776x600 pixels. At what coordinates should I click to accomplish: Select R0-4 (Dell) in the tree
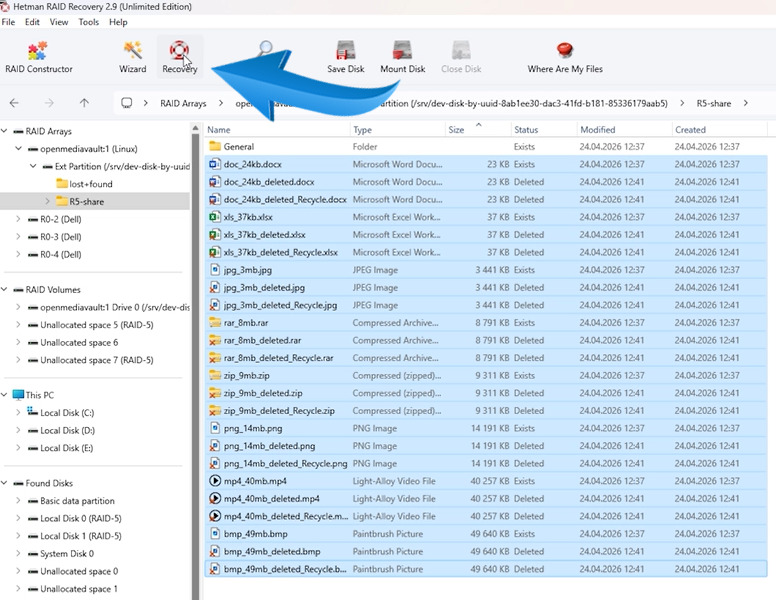pyautogui.click(x=60, y=254)
